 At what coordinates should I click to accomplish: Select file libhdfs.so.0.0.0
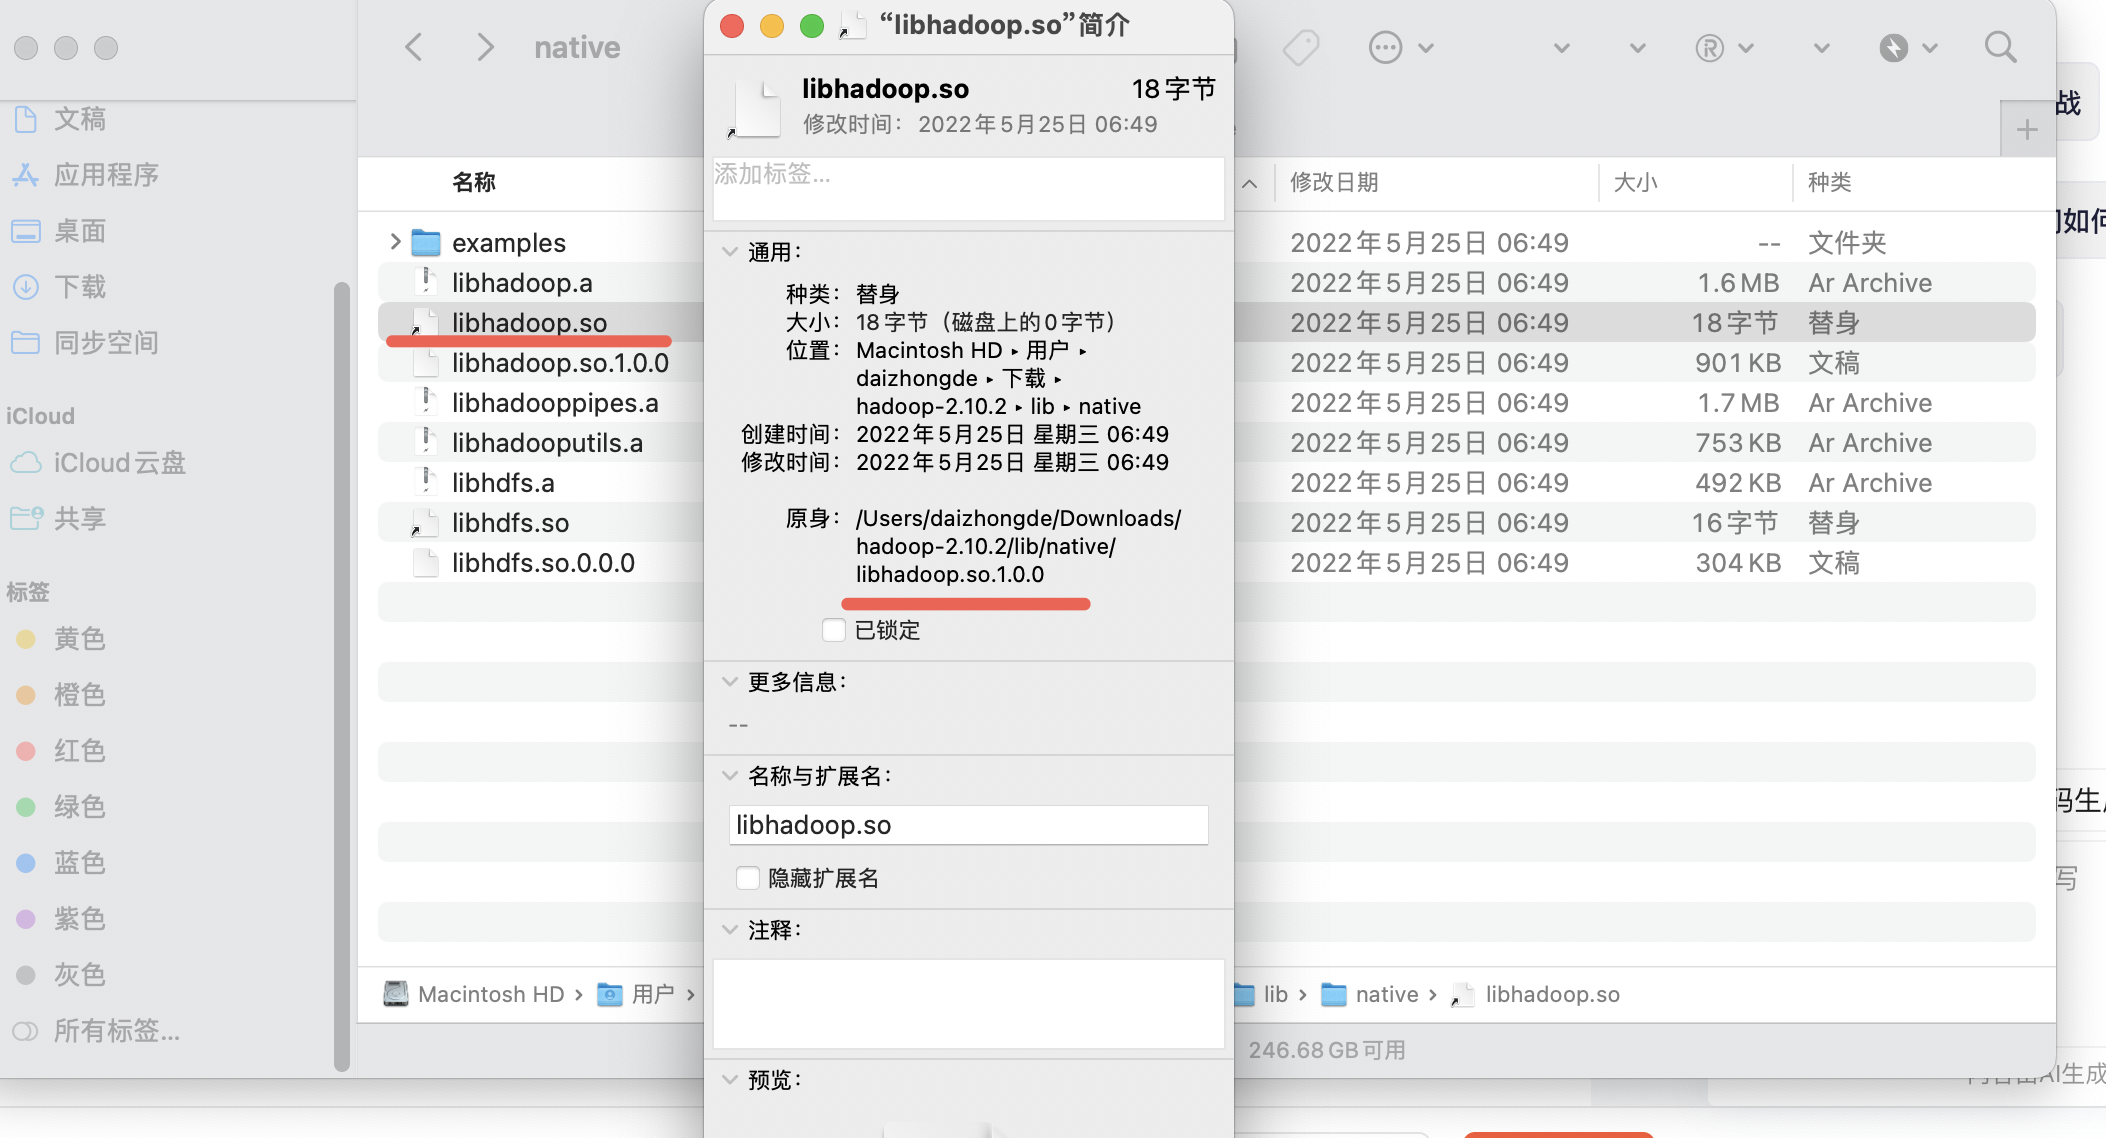tap(543, 563)
